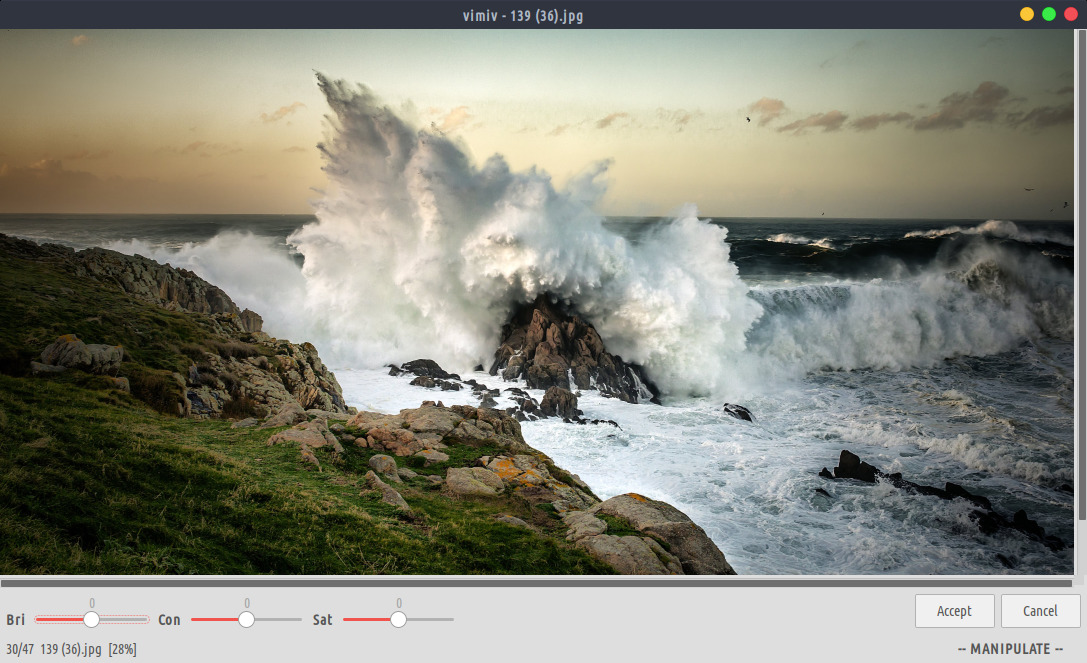This screenshot has width=1087, height=663.
Task: Click the Bri brightness slider handle
Action: [x=92, y=619]
